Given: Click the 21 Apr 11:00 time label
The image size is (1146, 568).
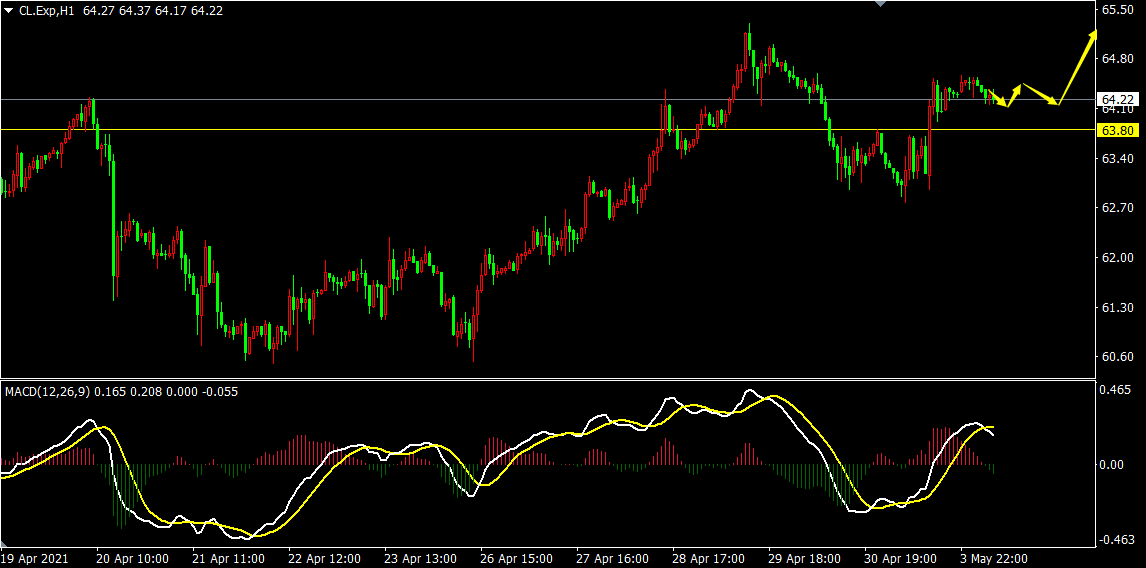Looking at the screenshot, I should click(227, 558).
